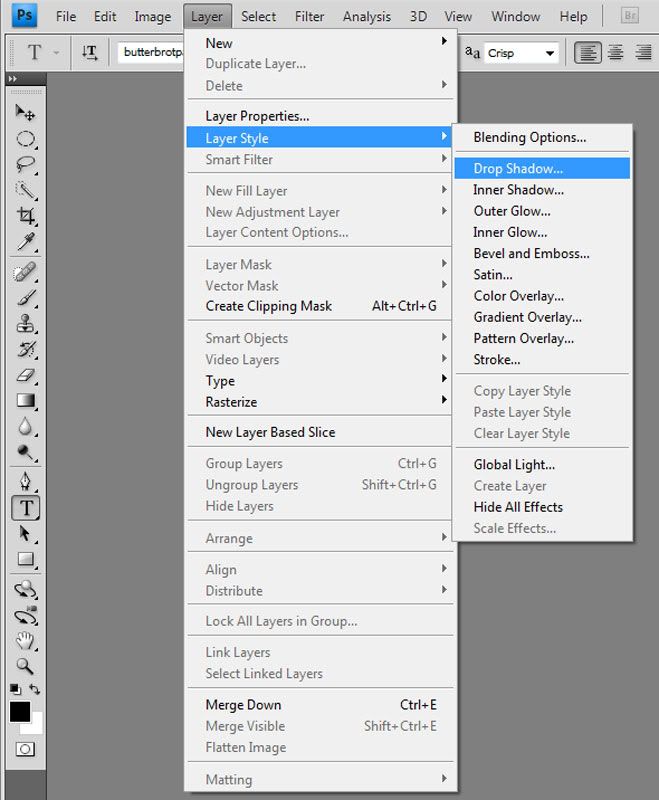Image resolution: width=659 pixels, height=800 pixels.
Task: Select the Gradient tool
Action: point(25,401)
